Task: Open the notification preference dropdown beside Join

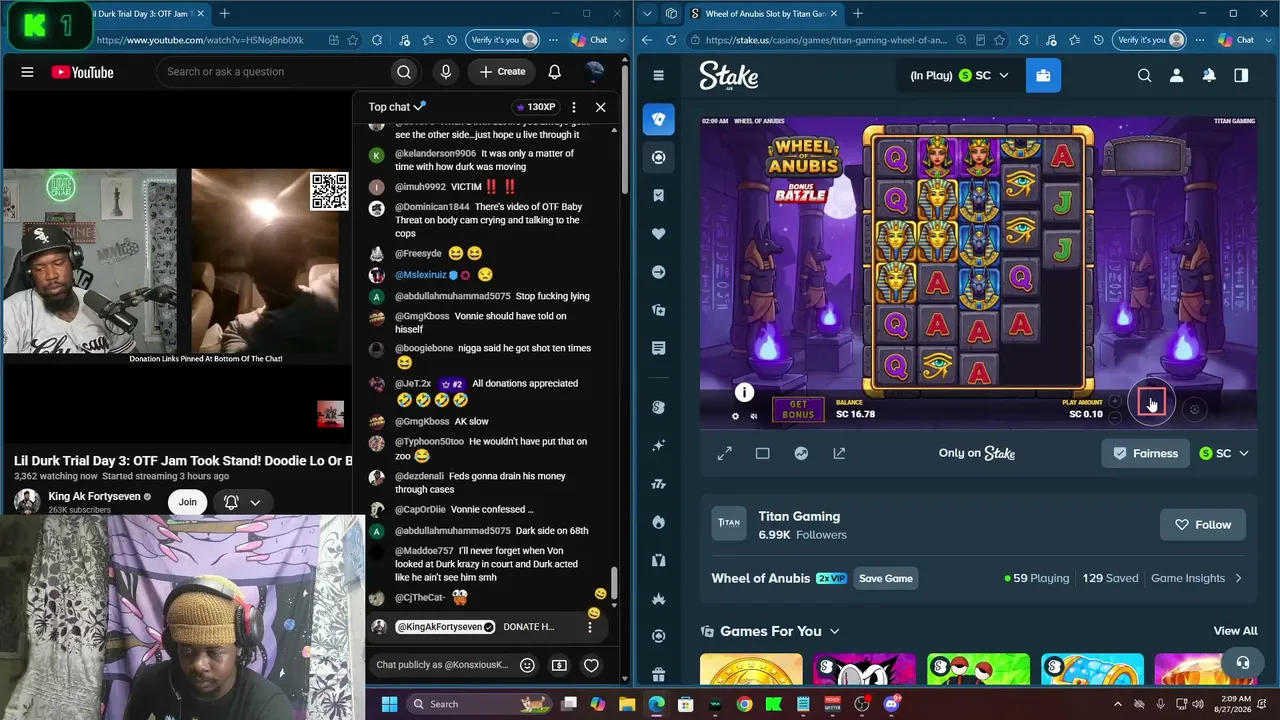Action: 242,502
